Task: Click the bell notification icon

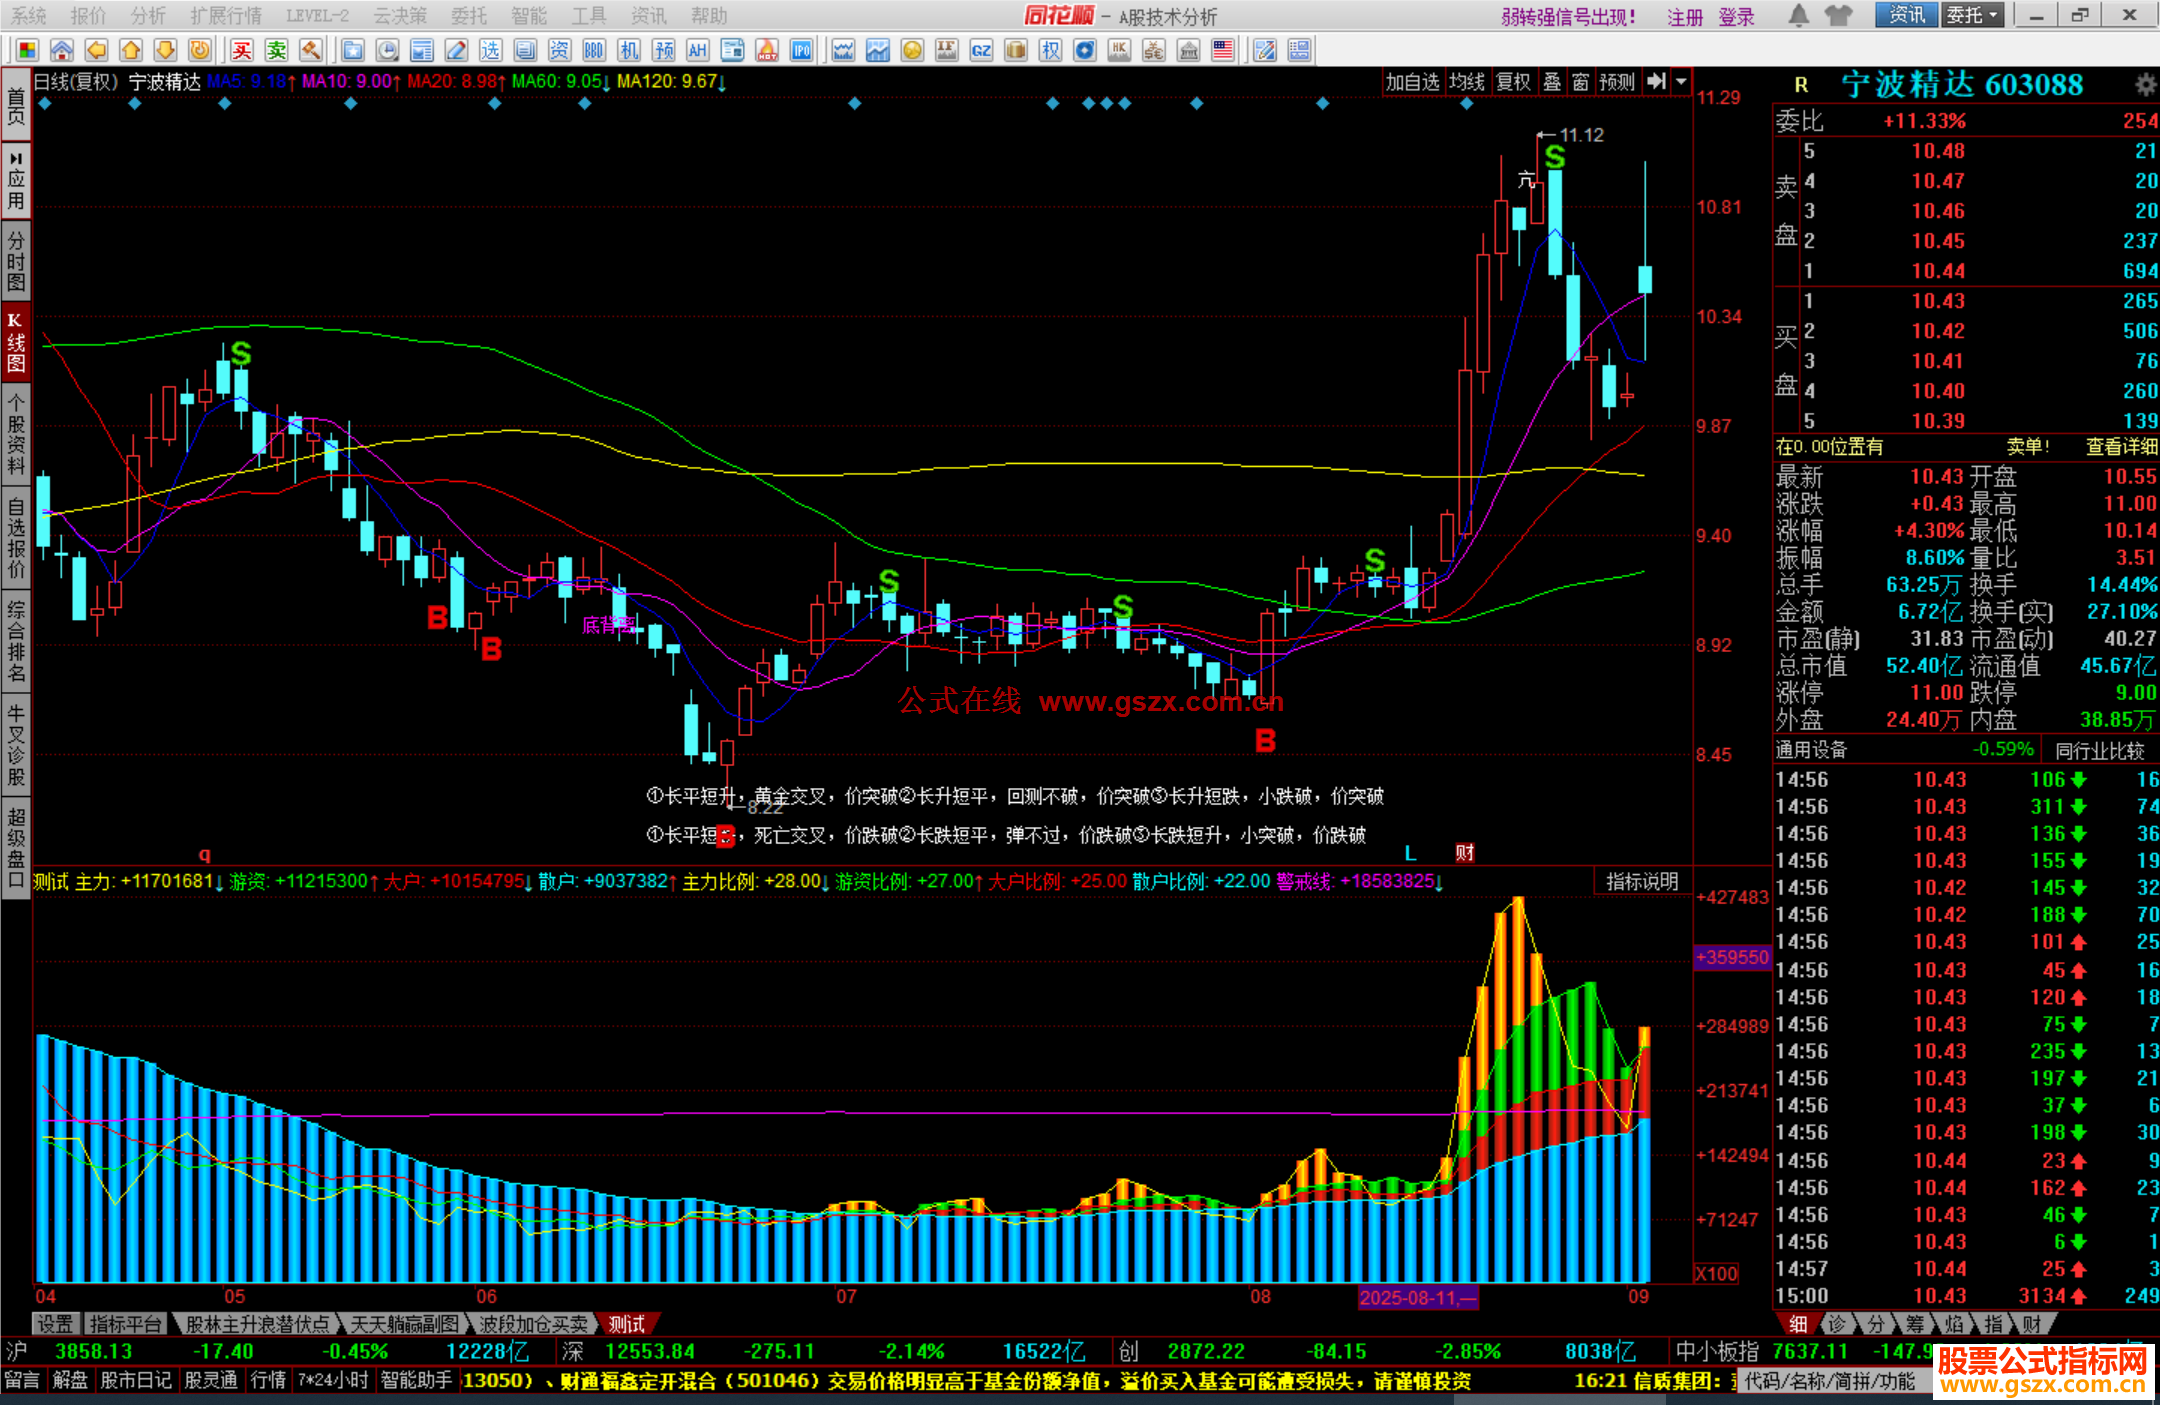Action: (1799, 15)
